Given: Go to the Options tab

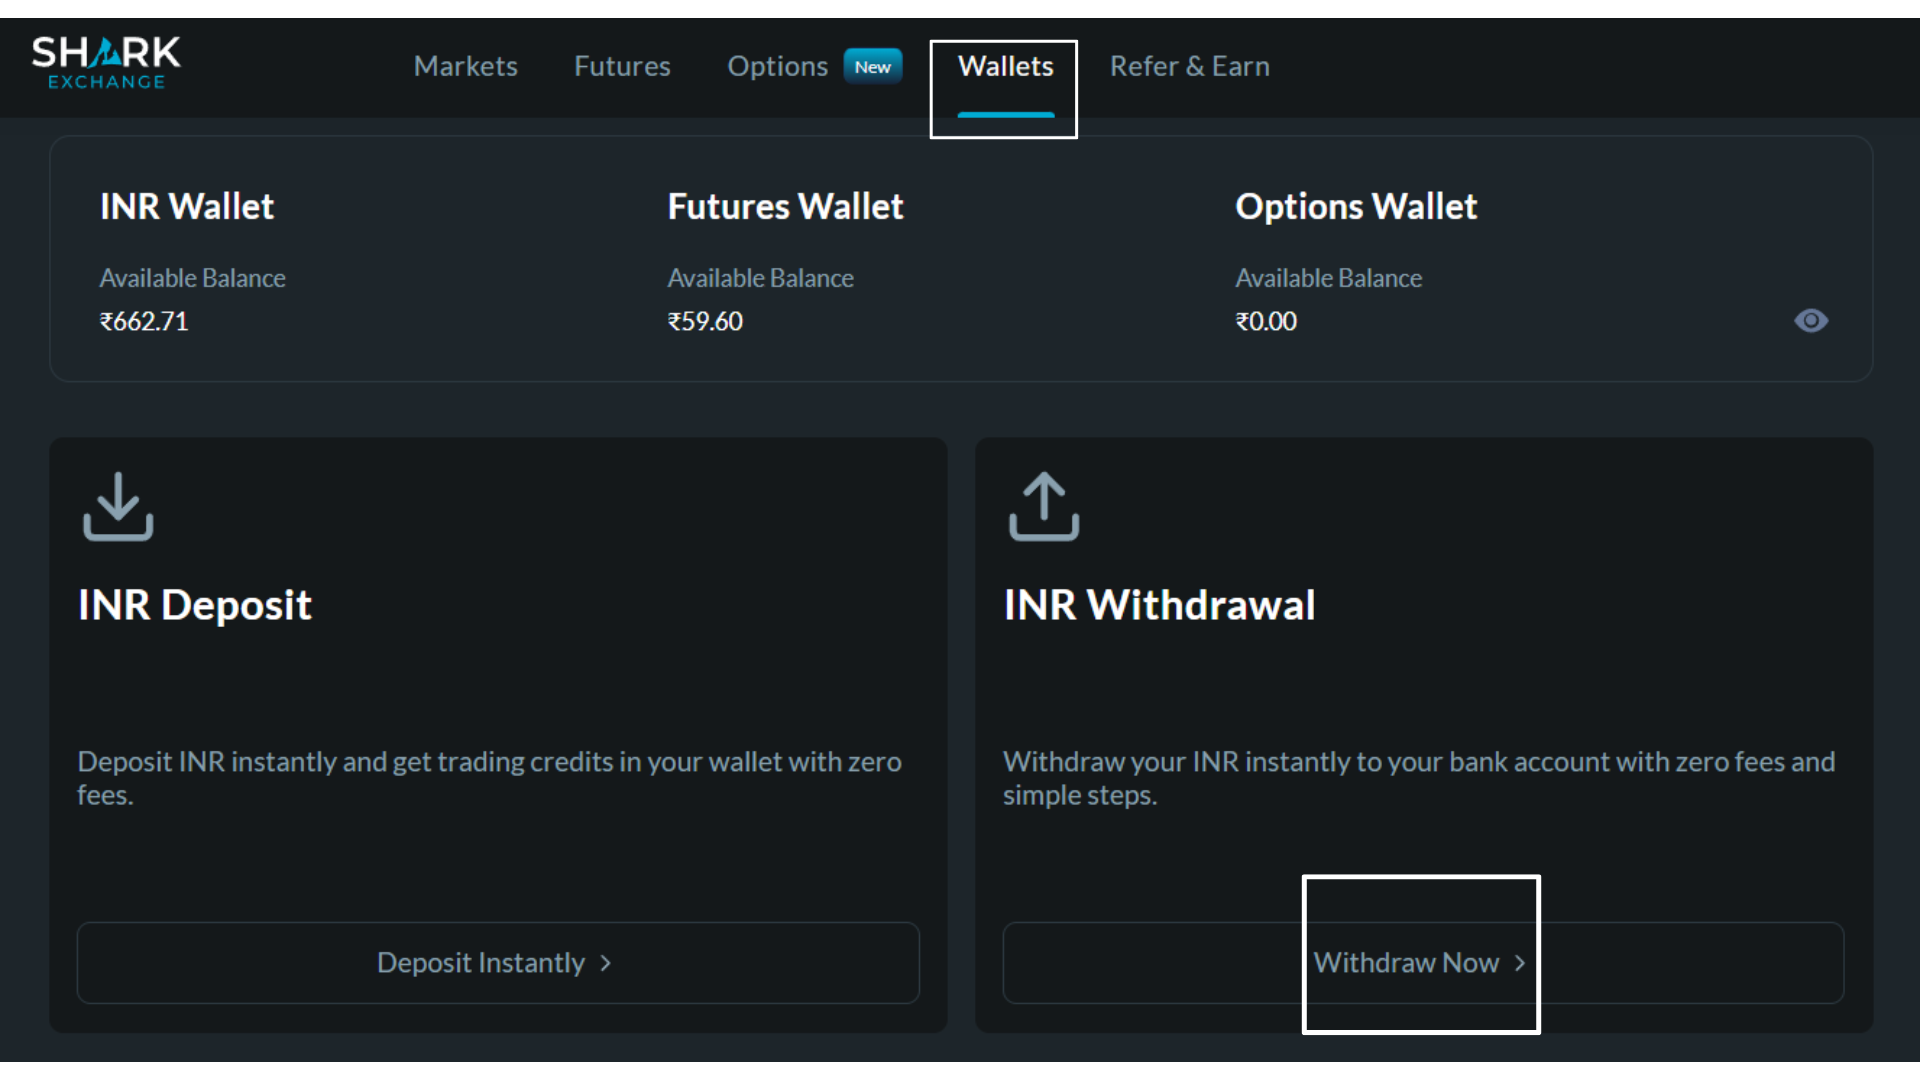Looking at the screenshot, I should pyautogui.click(x=777, y=66).
